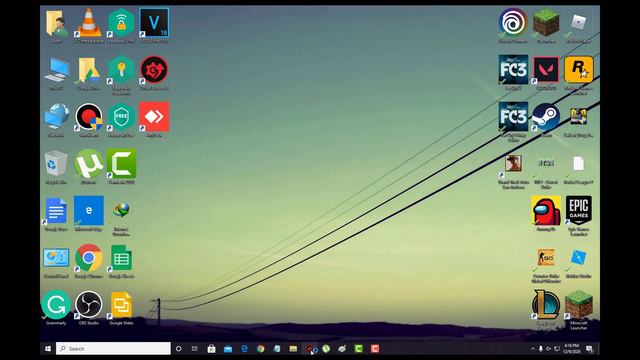The height and width of the screenshot is (360, 640).
Task: Switch to Bandicam on the taskbar
Action: coord(310,349)
